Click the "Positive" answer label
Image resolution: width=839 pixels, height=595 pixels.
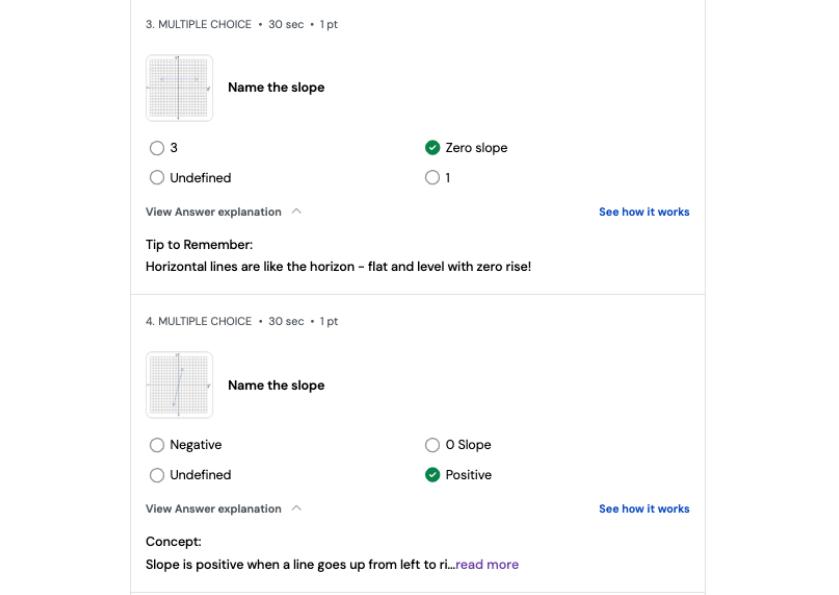click(x=468, y=475)
